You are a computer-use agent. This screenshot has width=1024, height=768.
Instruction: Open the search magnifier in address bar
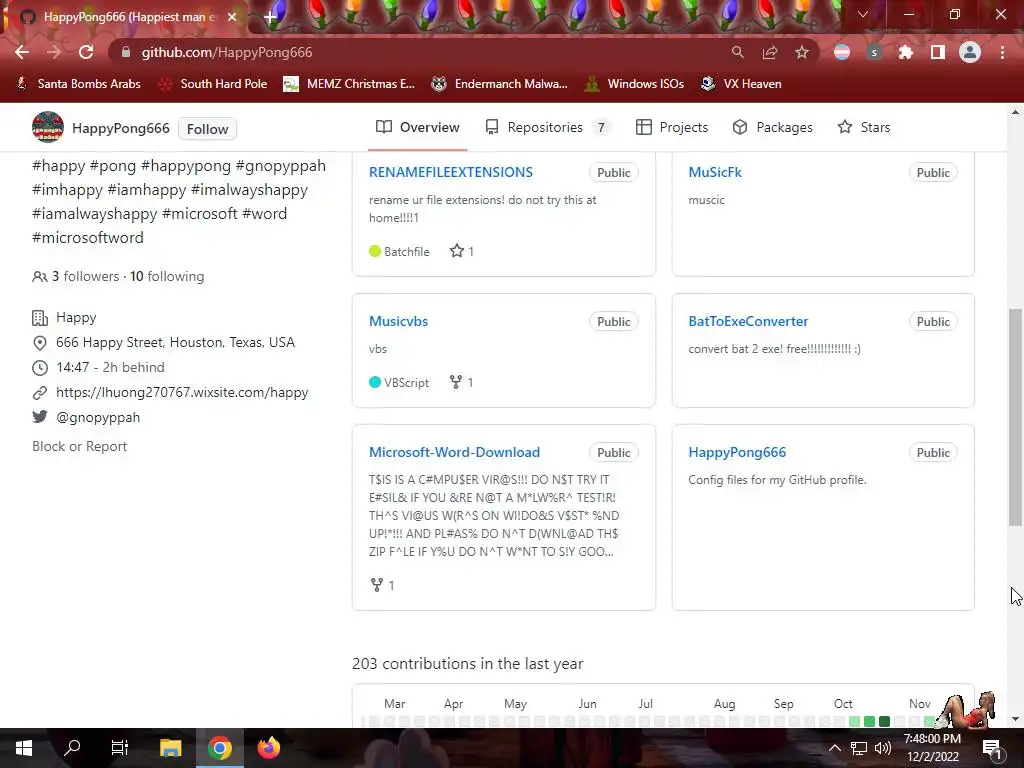[737, 52]
